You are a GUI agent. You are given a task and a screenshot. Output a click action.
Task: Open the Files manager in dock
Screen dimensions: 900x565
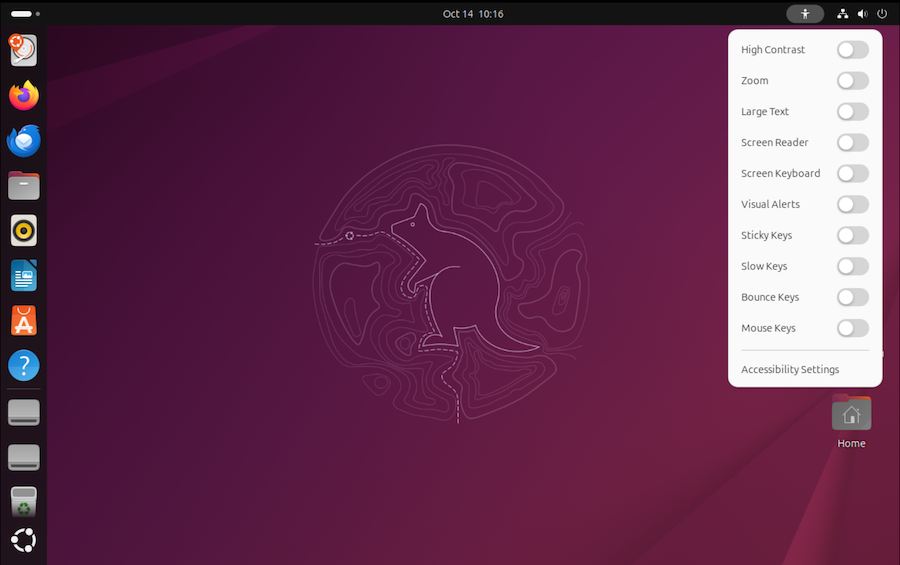[24, 185]
